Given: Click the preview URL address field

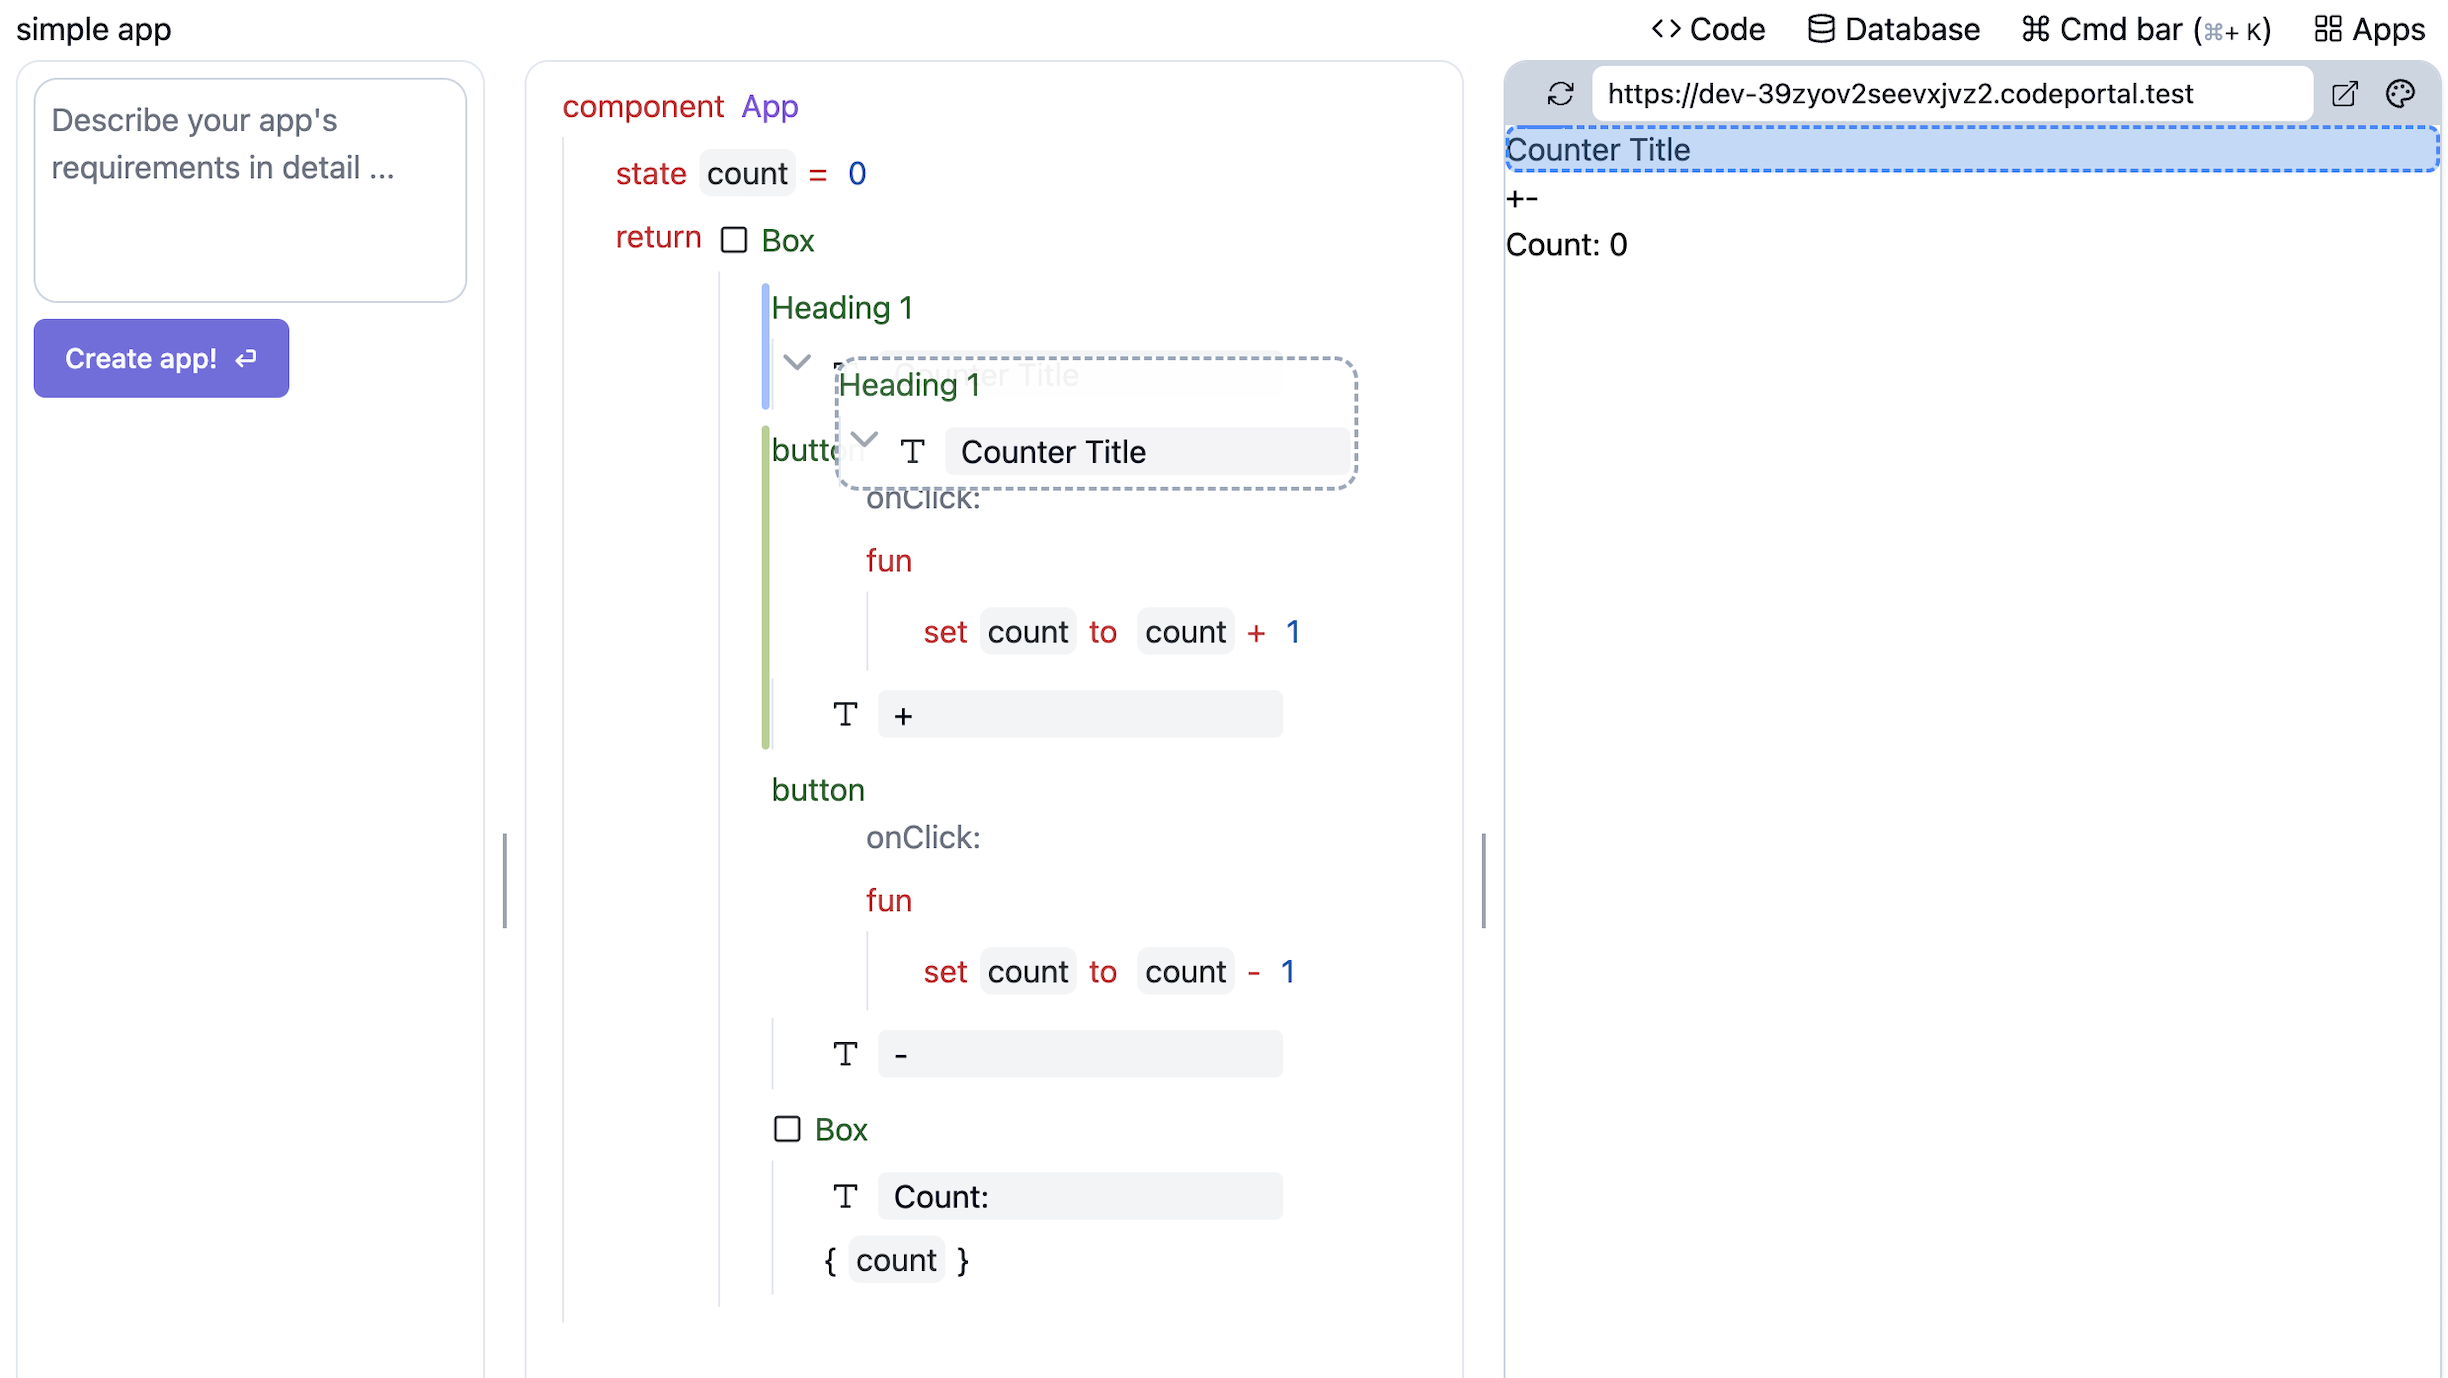Looking at the screenshot, I should coord(1950,94).
